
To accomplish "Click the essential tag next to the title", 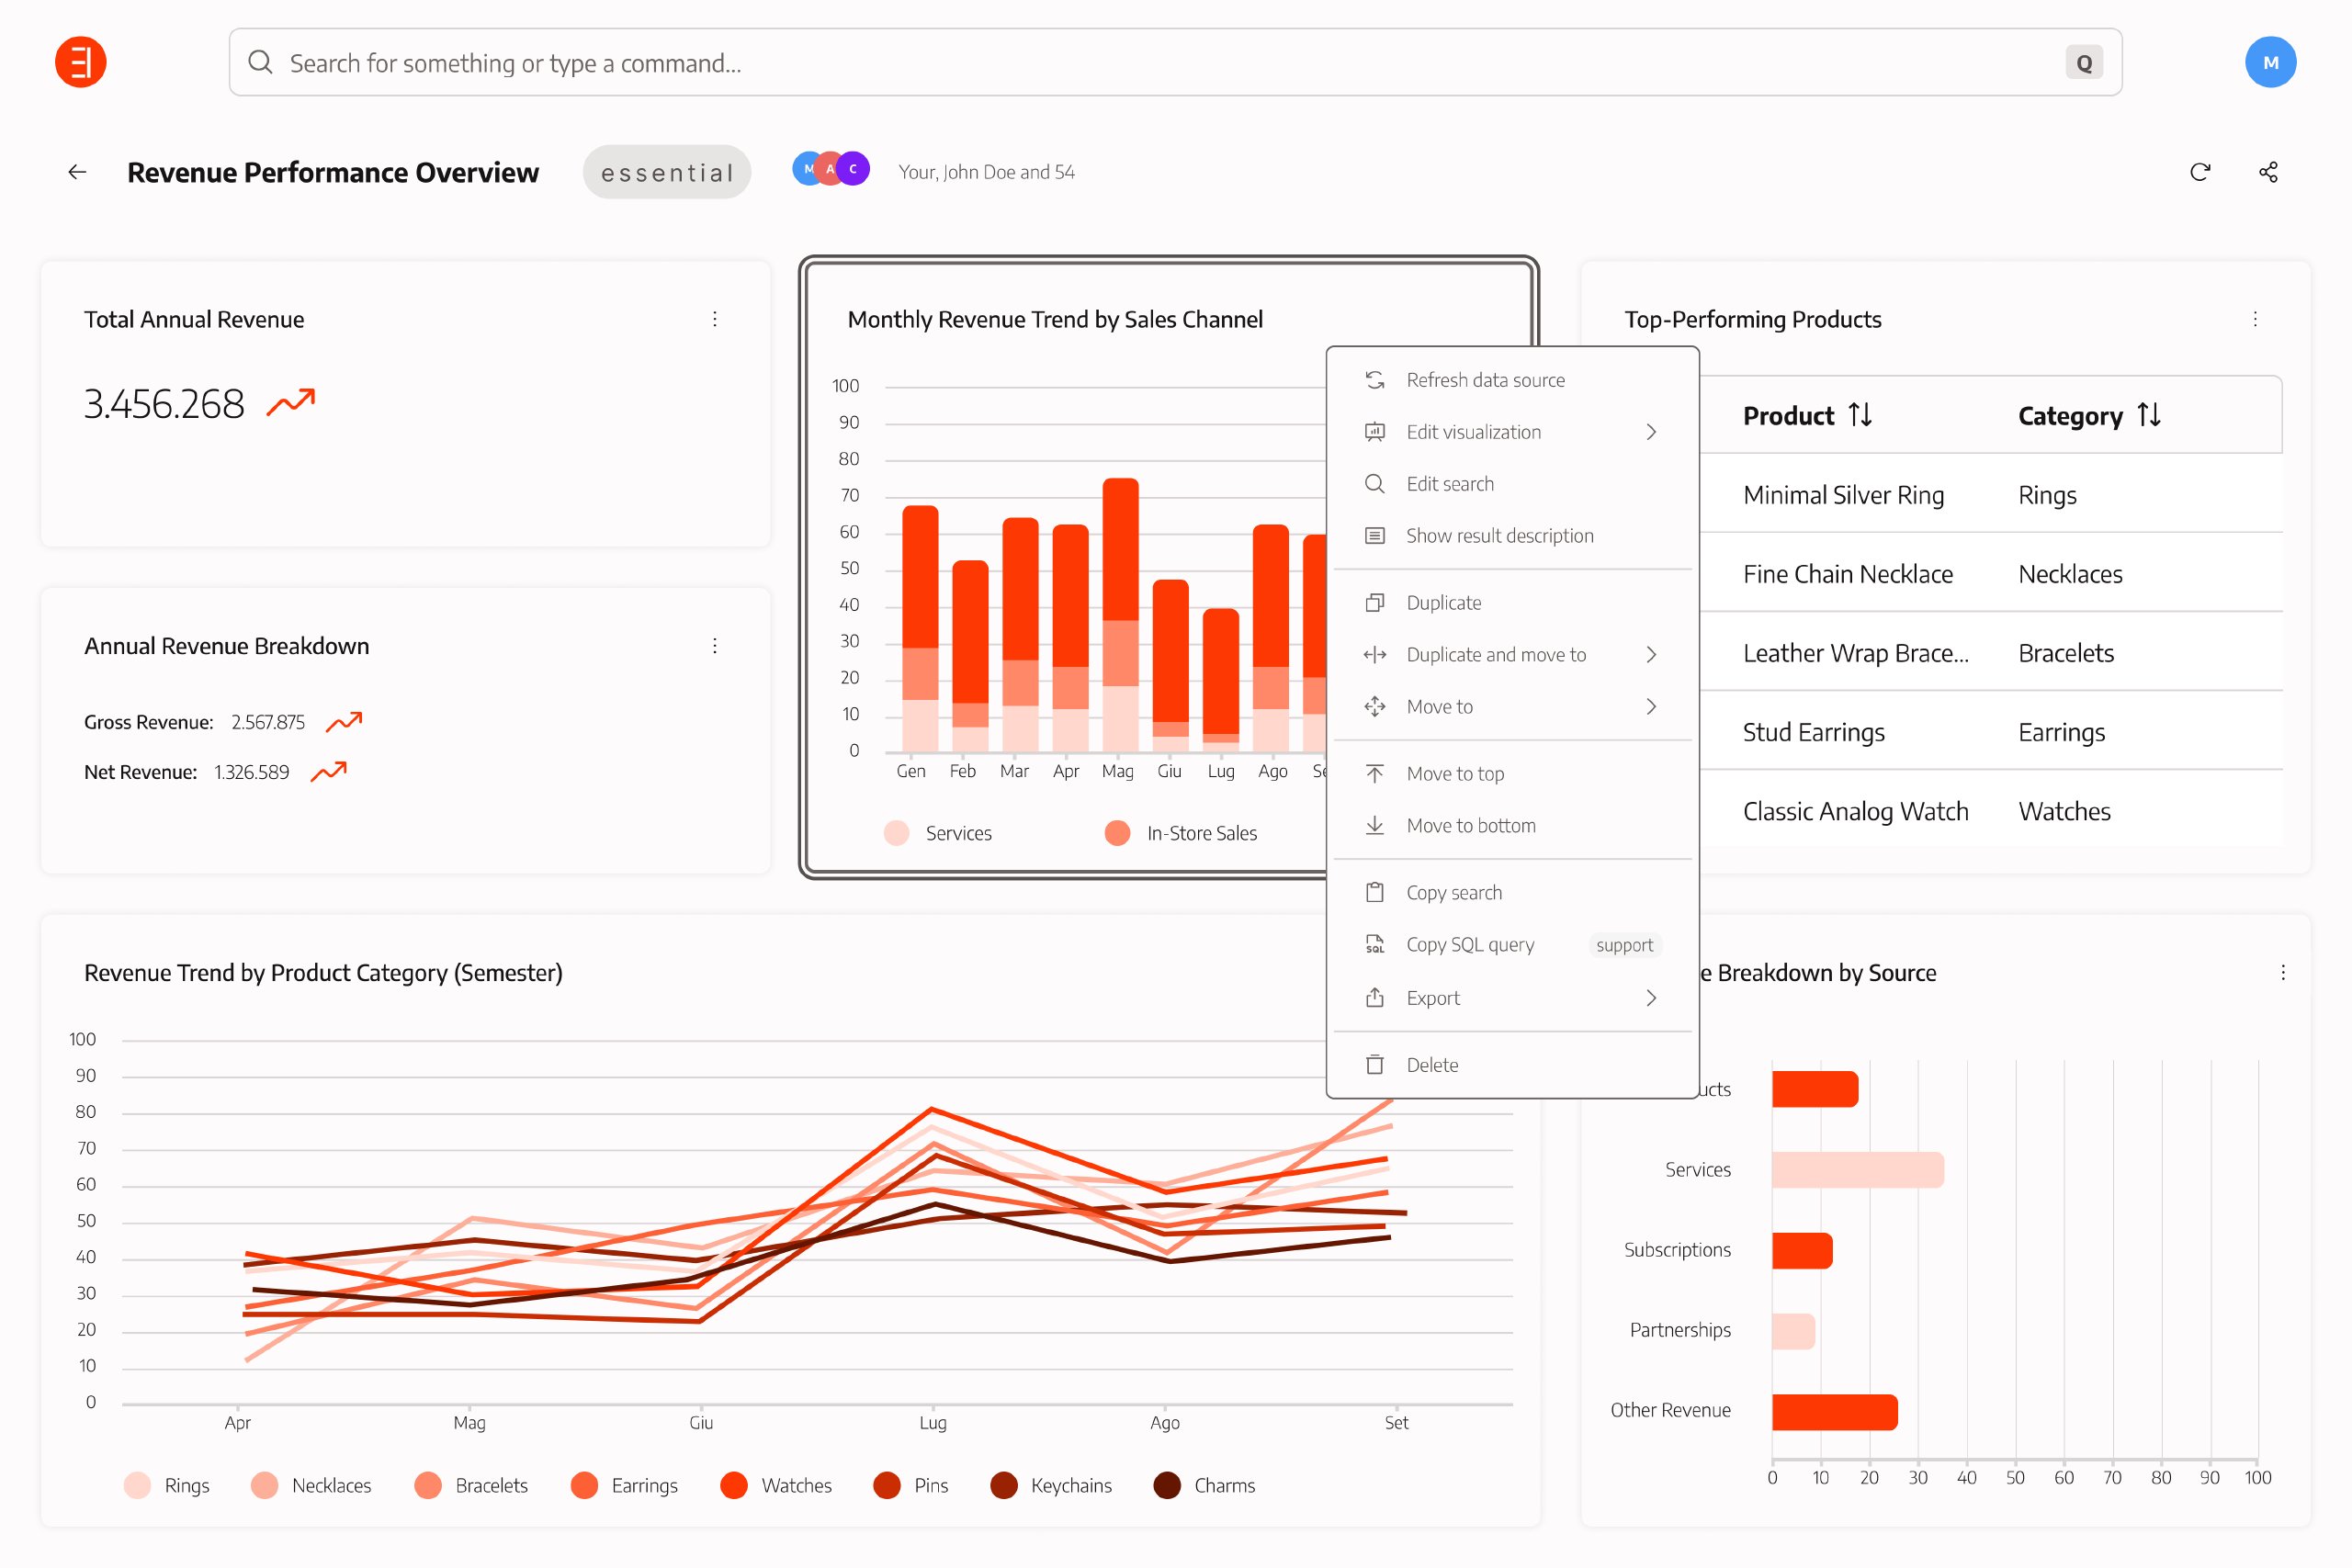I will pyautogui.click(x=666, y=171).
